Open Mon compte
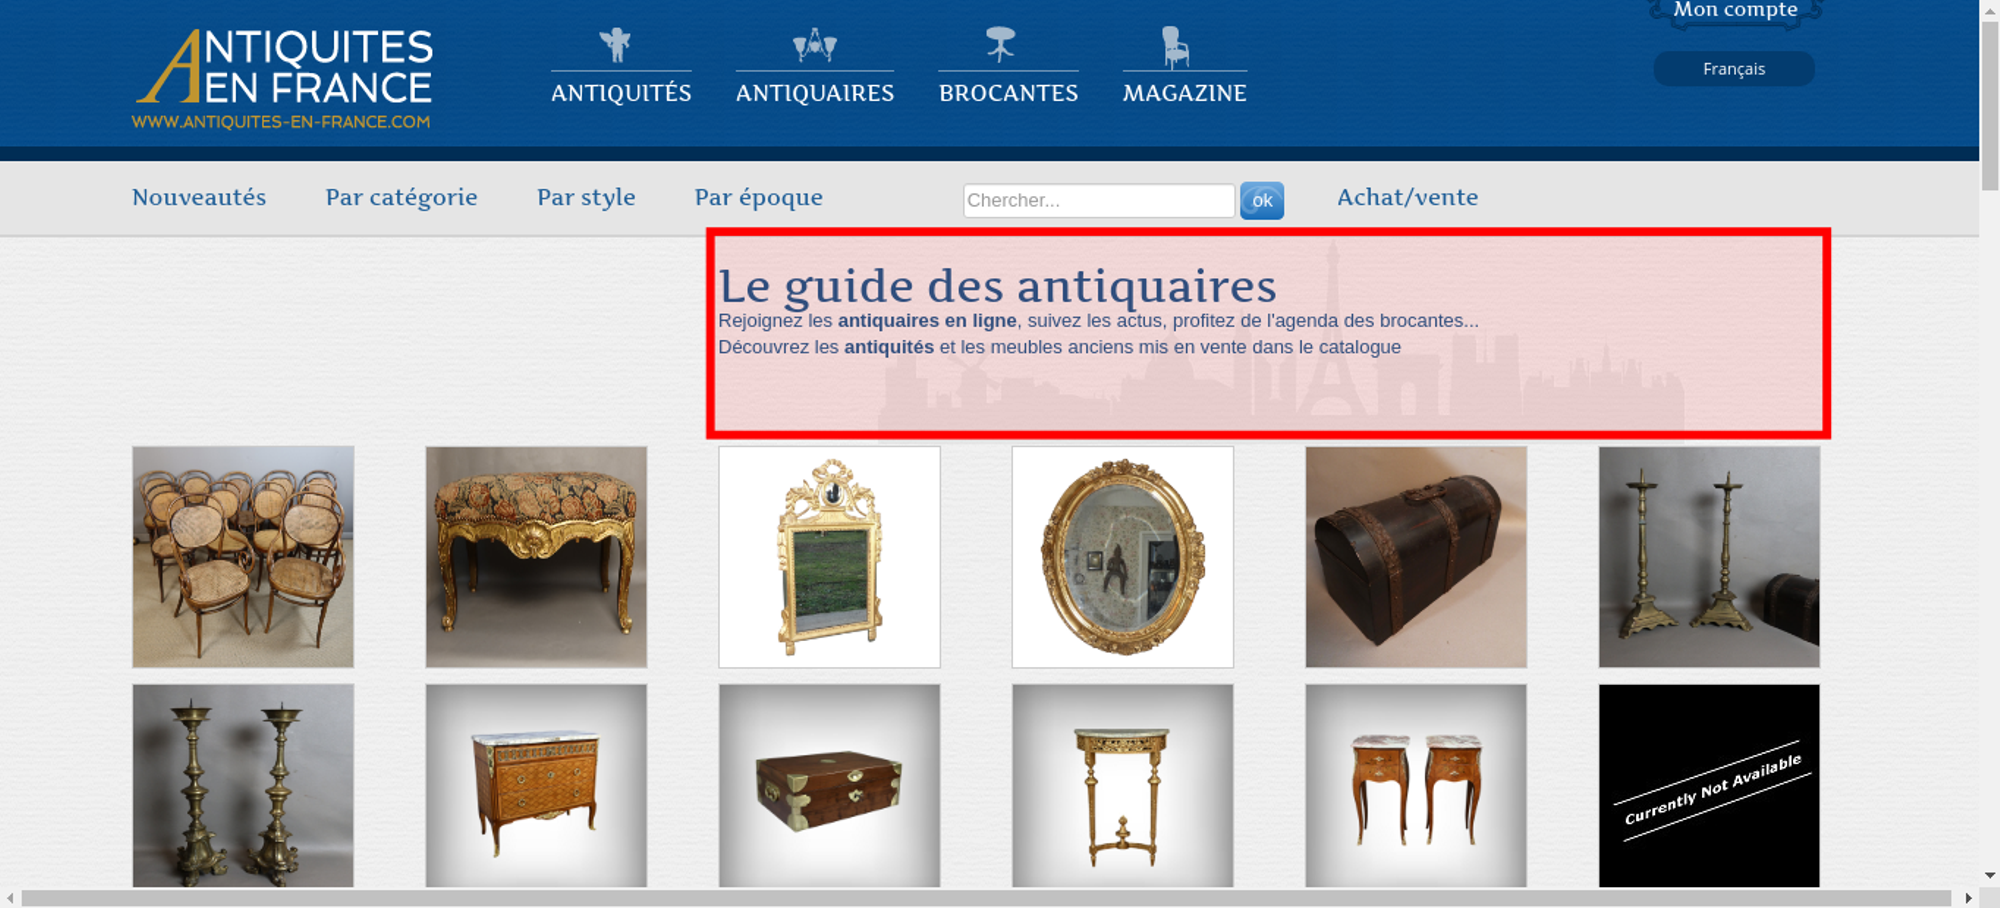Screen dimensions: 2000x908 coord(1736,10)
